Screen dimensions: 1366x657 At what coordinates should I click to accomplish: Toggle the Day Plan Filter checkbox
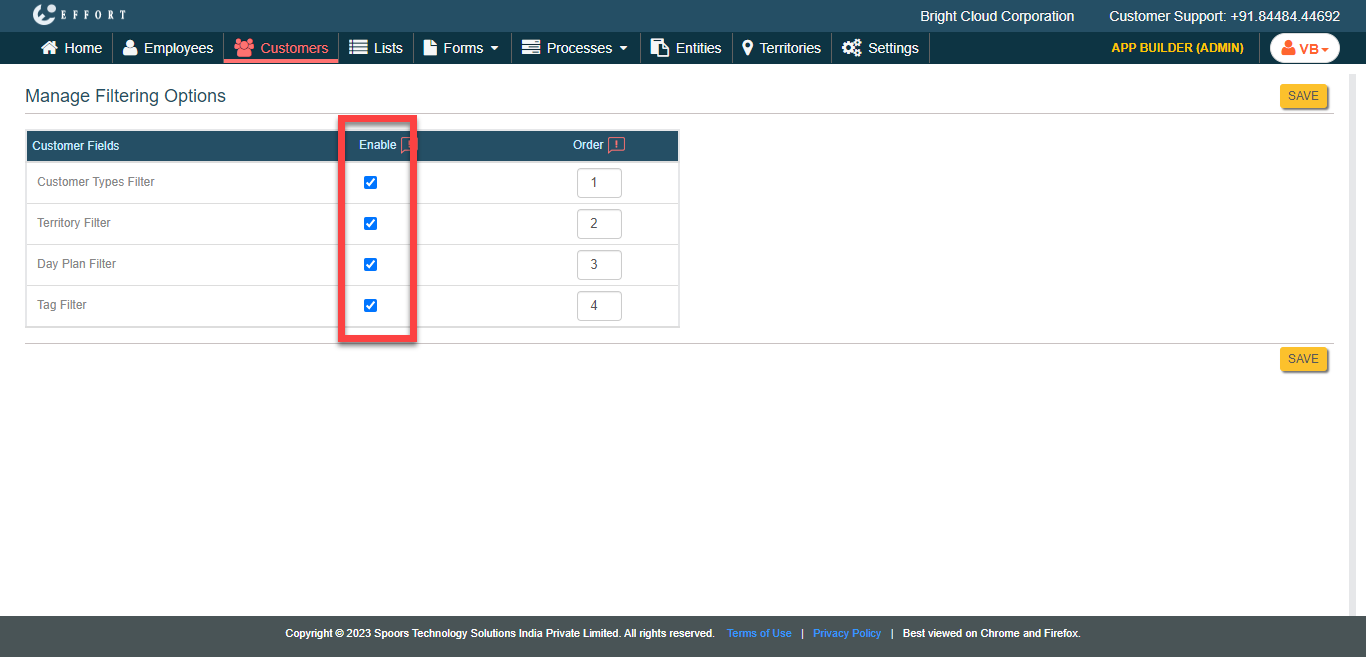coord(370,265)
